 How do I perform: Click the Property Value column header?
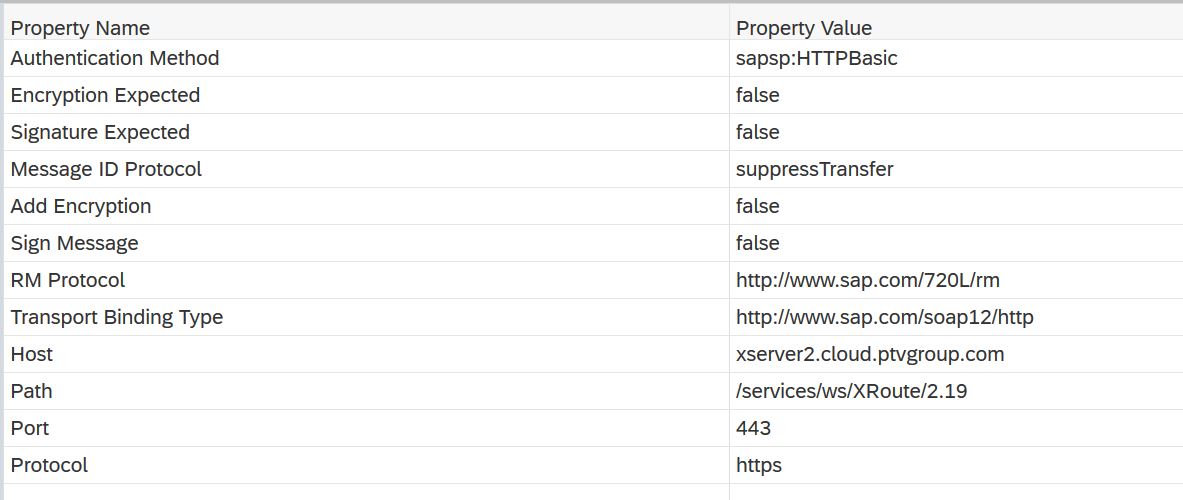click(x=804, y=28)
